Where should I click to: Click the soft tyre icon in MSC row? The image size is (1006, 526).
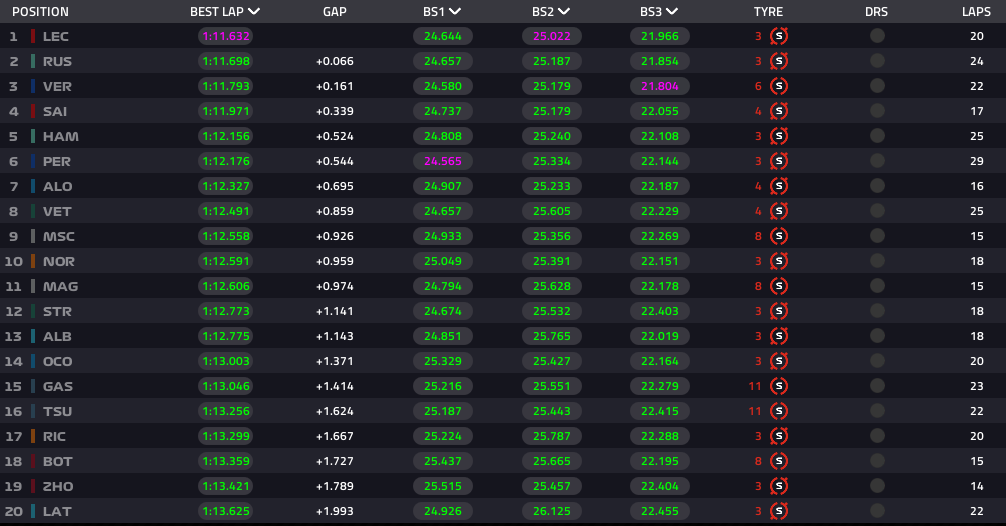tap(779, 237)
